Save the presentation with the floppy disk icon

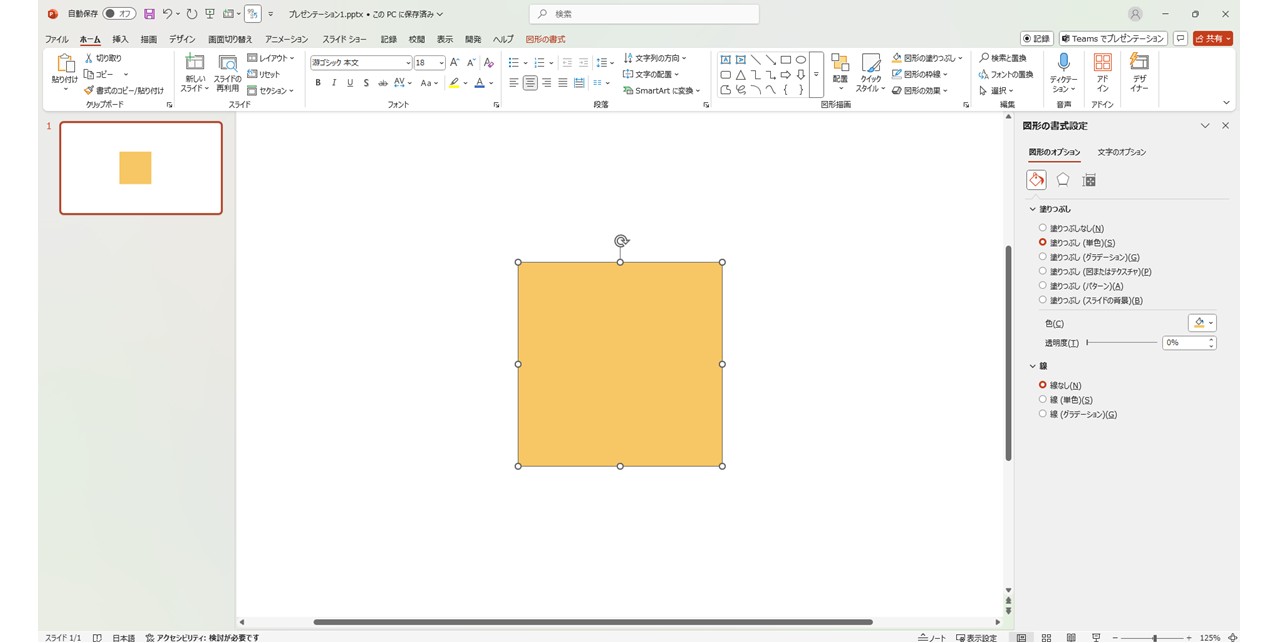pos(149,14)
